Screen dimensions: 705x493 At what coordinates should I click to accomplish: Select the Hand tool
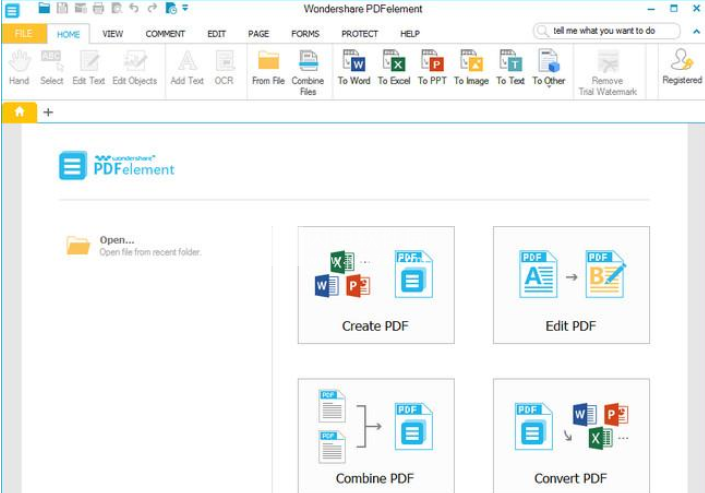19,68
